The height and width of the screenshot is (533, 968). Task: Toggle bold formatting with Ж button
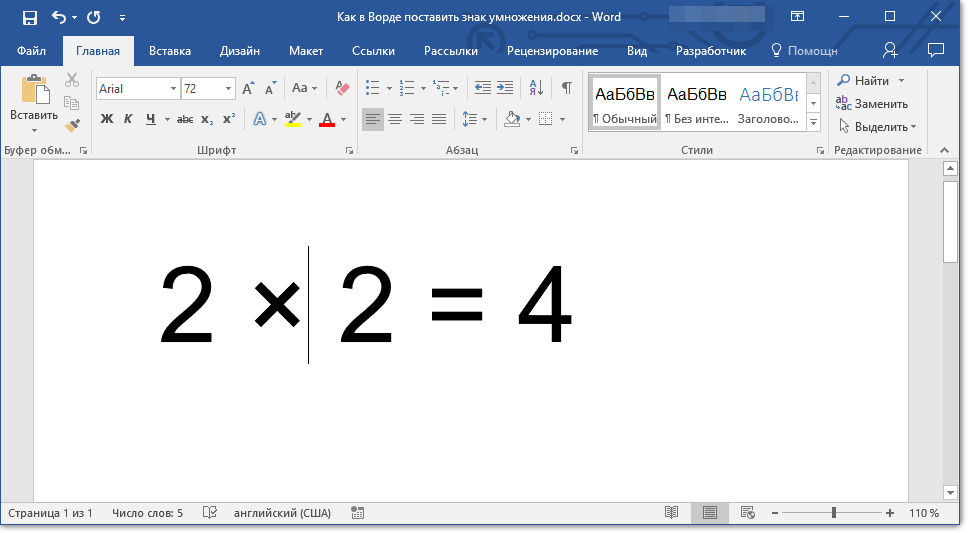point(107,119)
